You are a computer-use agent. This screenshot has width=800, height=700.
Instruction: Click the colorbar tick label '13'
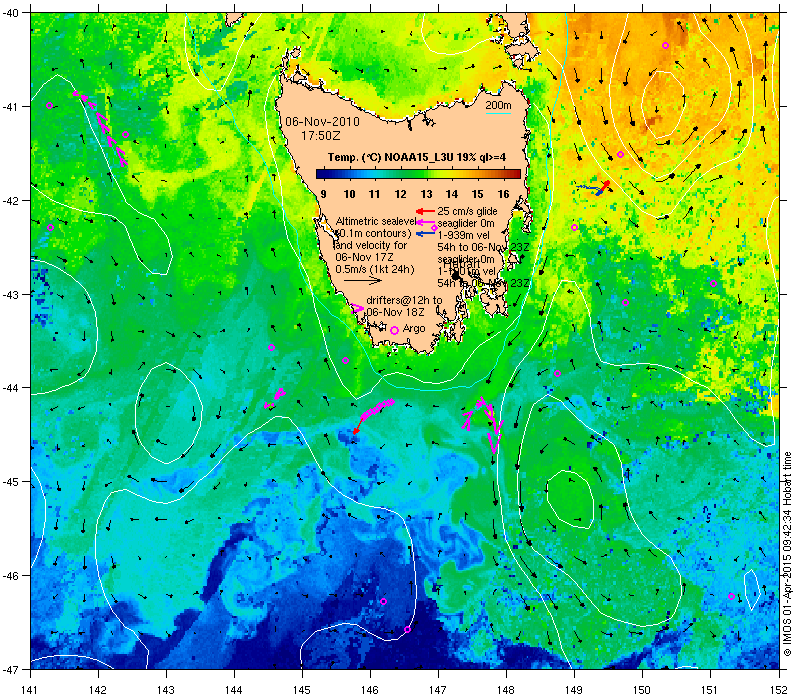(427, 194)
